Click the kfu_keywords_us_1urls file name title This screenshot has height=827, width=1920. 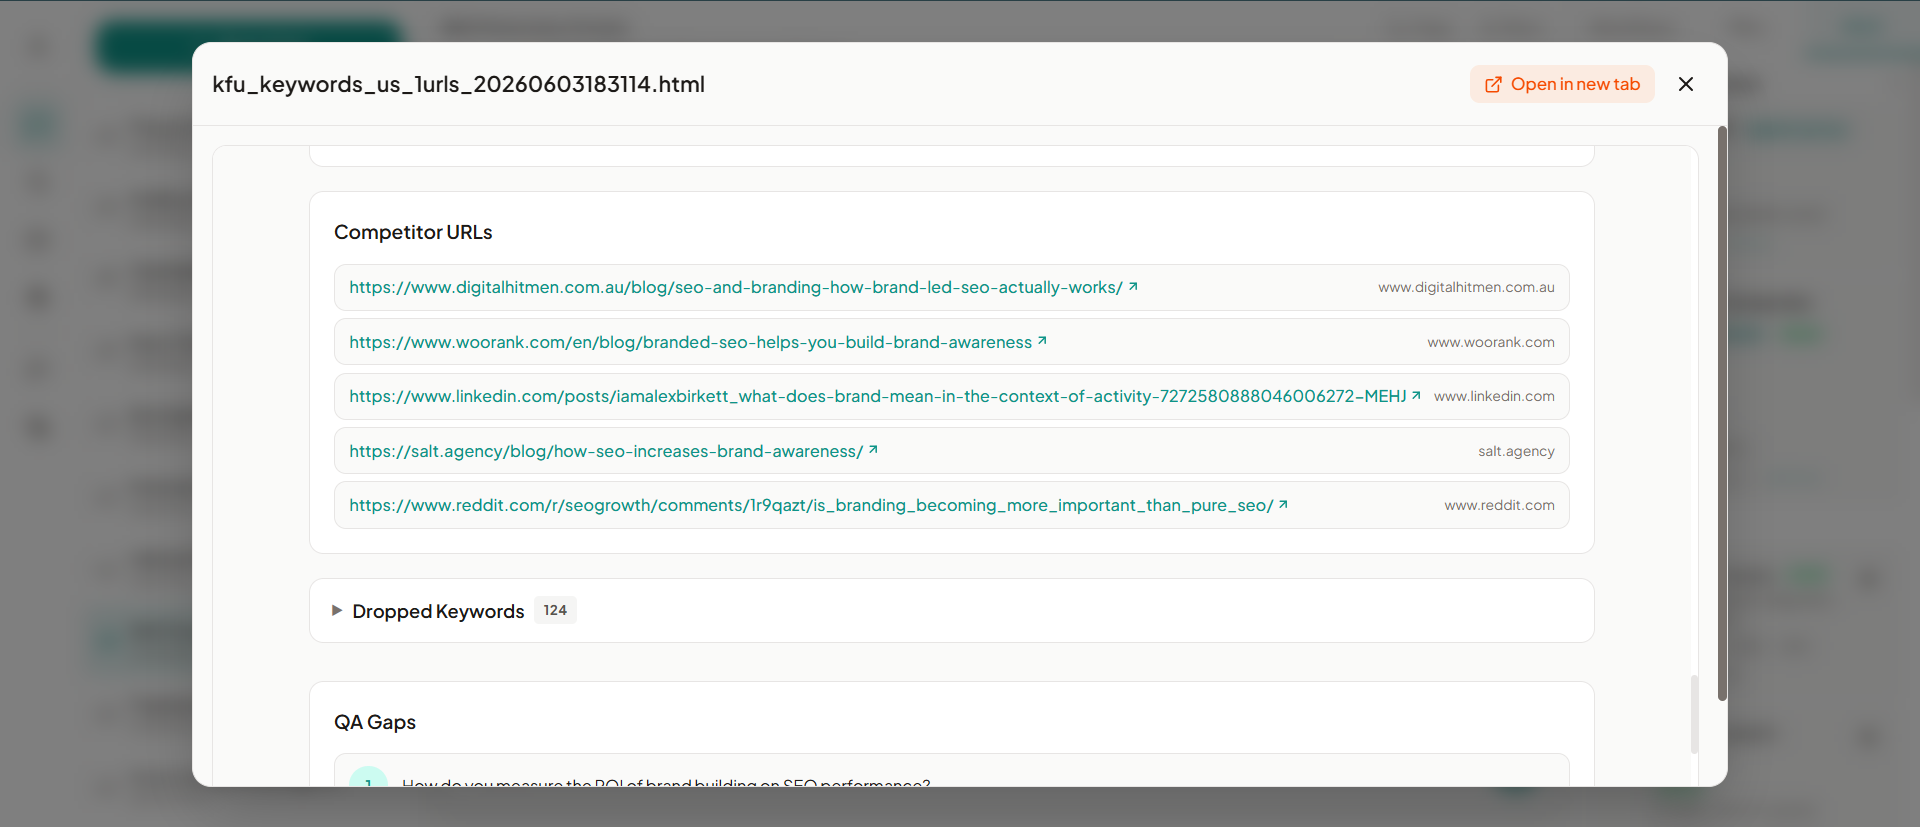click(459, 84)
